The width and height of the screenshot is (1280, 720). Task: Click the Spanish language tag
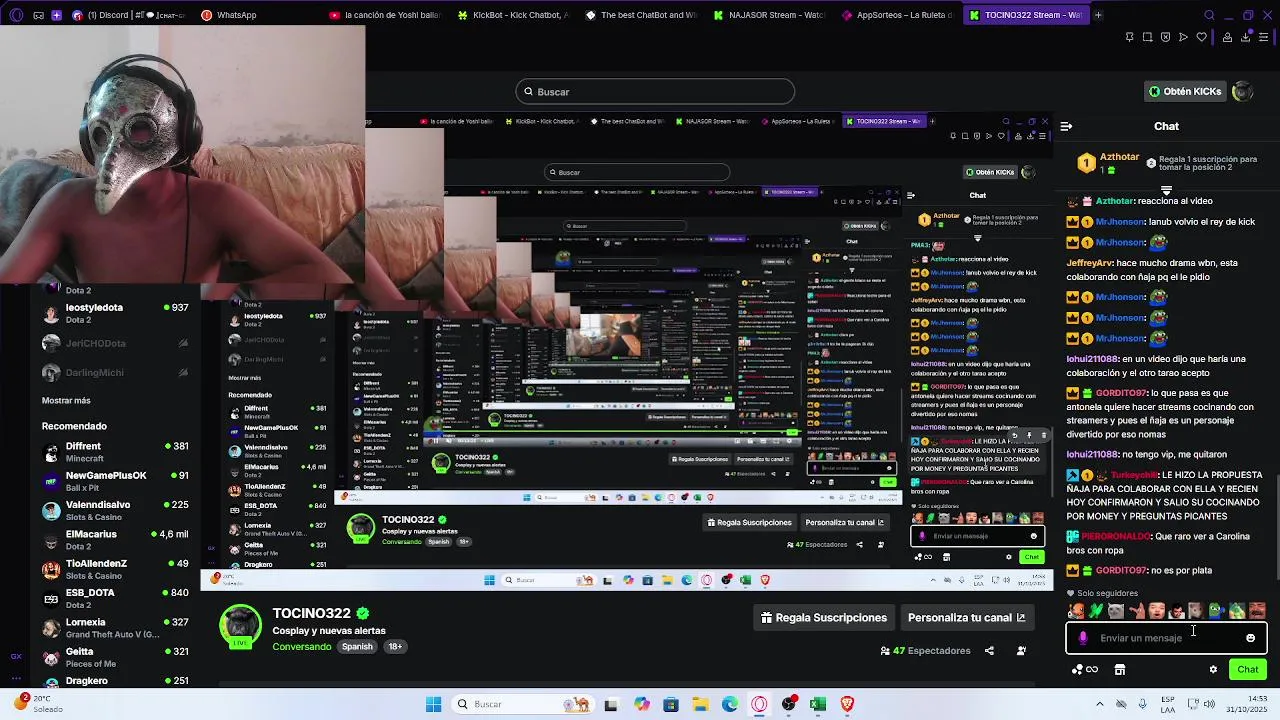click(x=357, y=647)
